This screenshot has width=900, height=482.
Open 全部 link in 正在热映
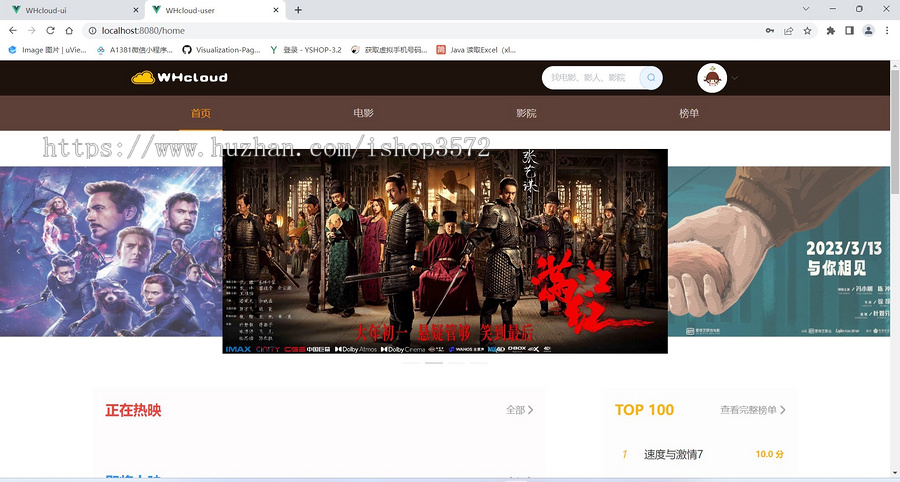click(x=519, y=410)
